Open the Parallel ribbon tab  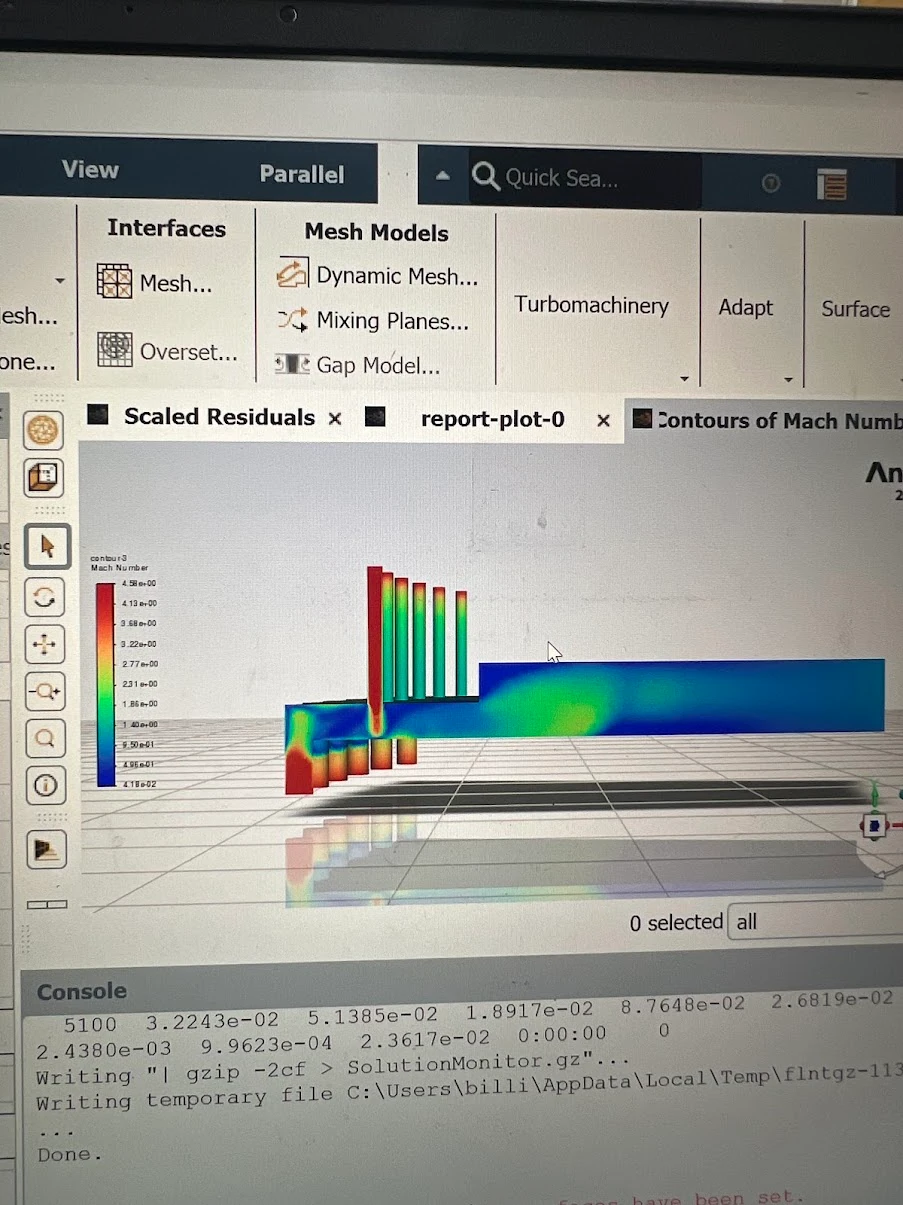[302, 174]
